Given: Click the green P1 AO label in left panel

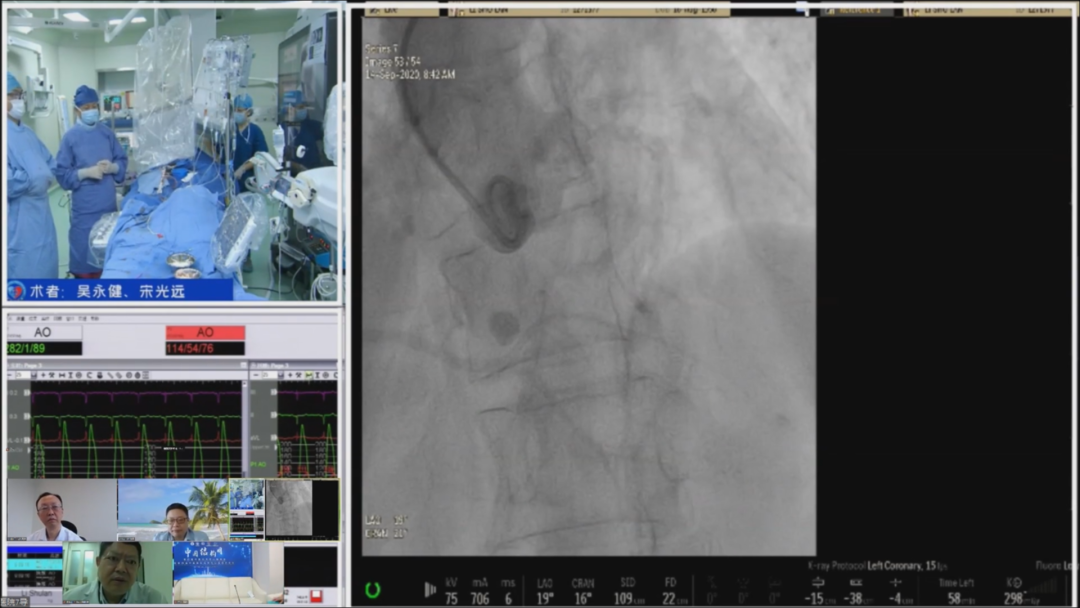Looking at the screenshot, I should [13, 467].
